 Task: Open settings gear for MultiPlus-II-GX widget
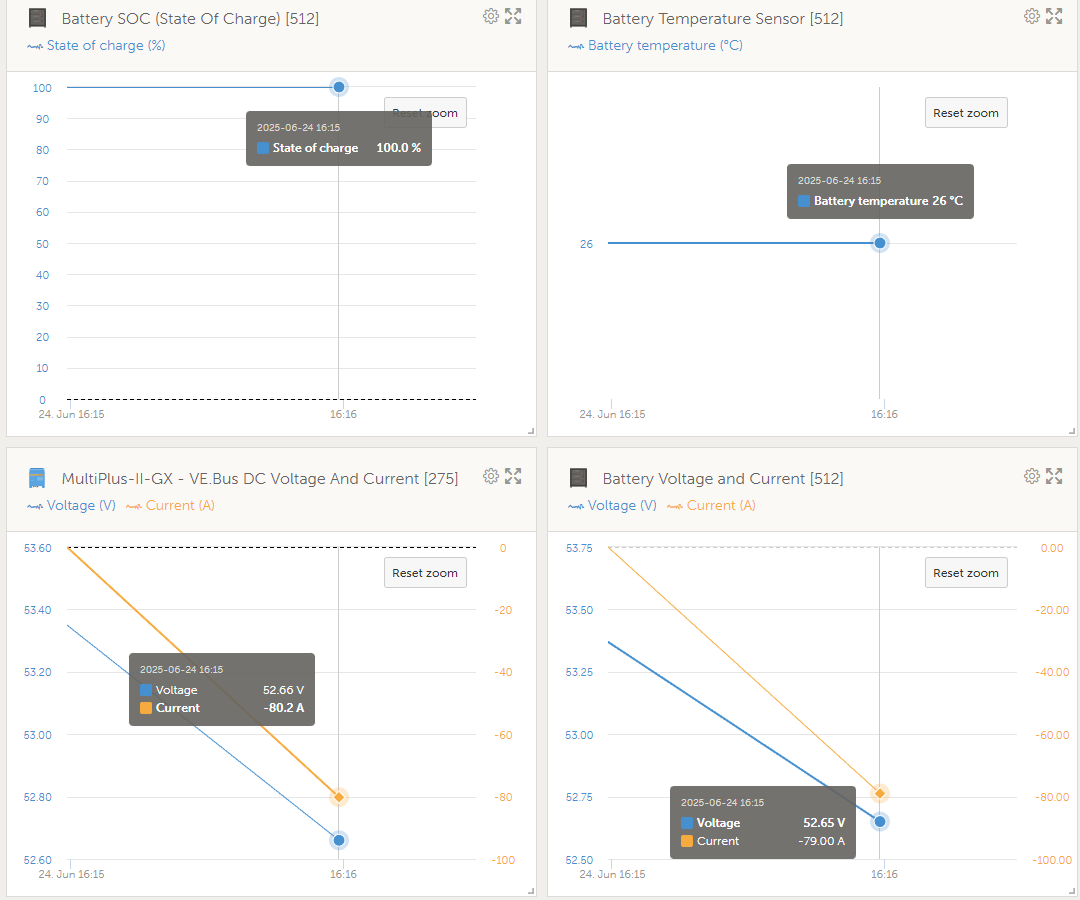point(491,476)
